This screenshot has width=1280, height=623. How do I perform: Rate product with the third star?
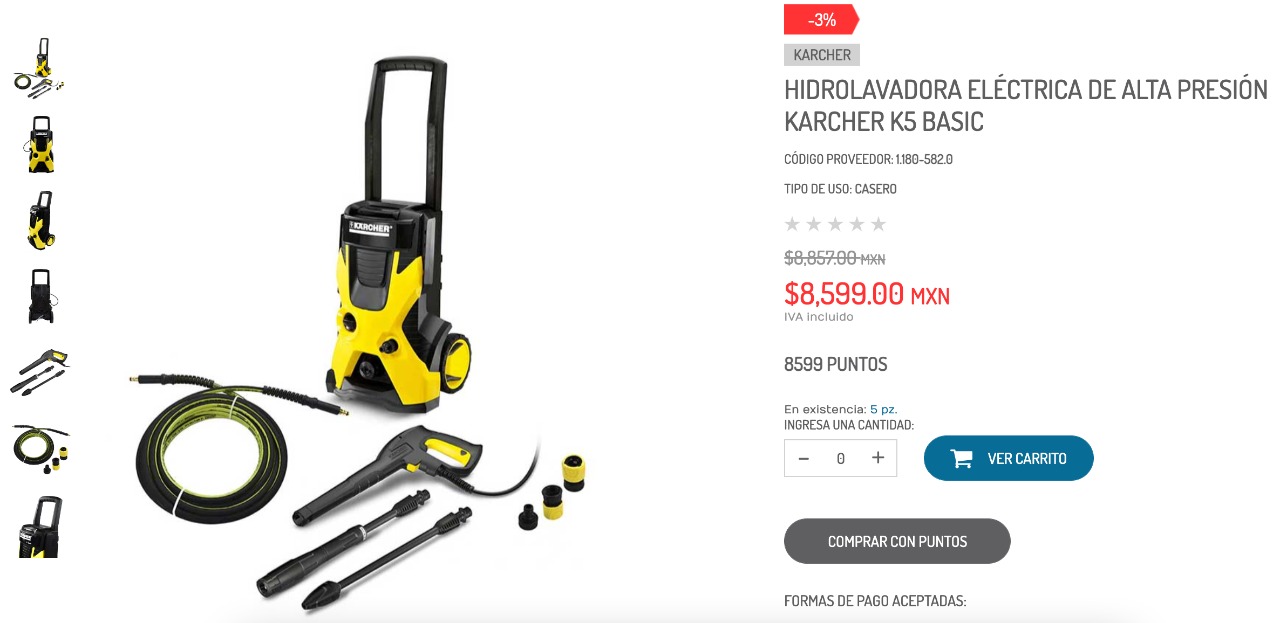click(836, 224)
